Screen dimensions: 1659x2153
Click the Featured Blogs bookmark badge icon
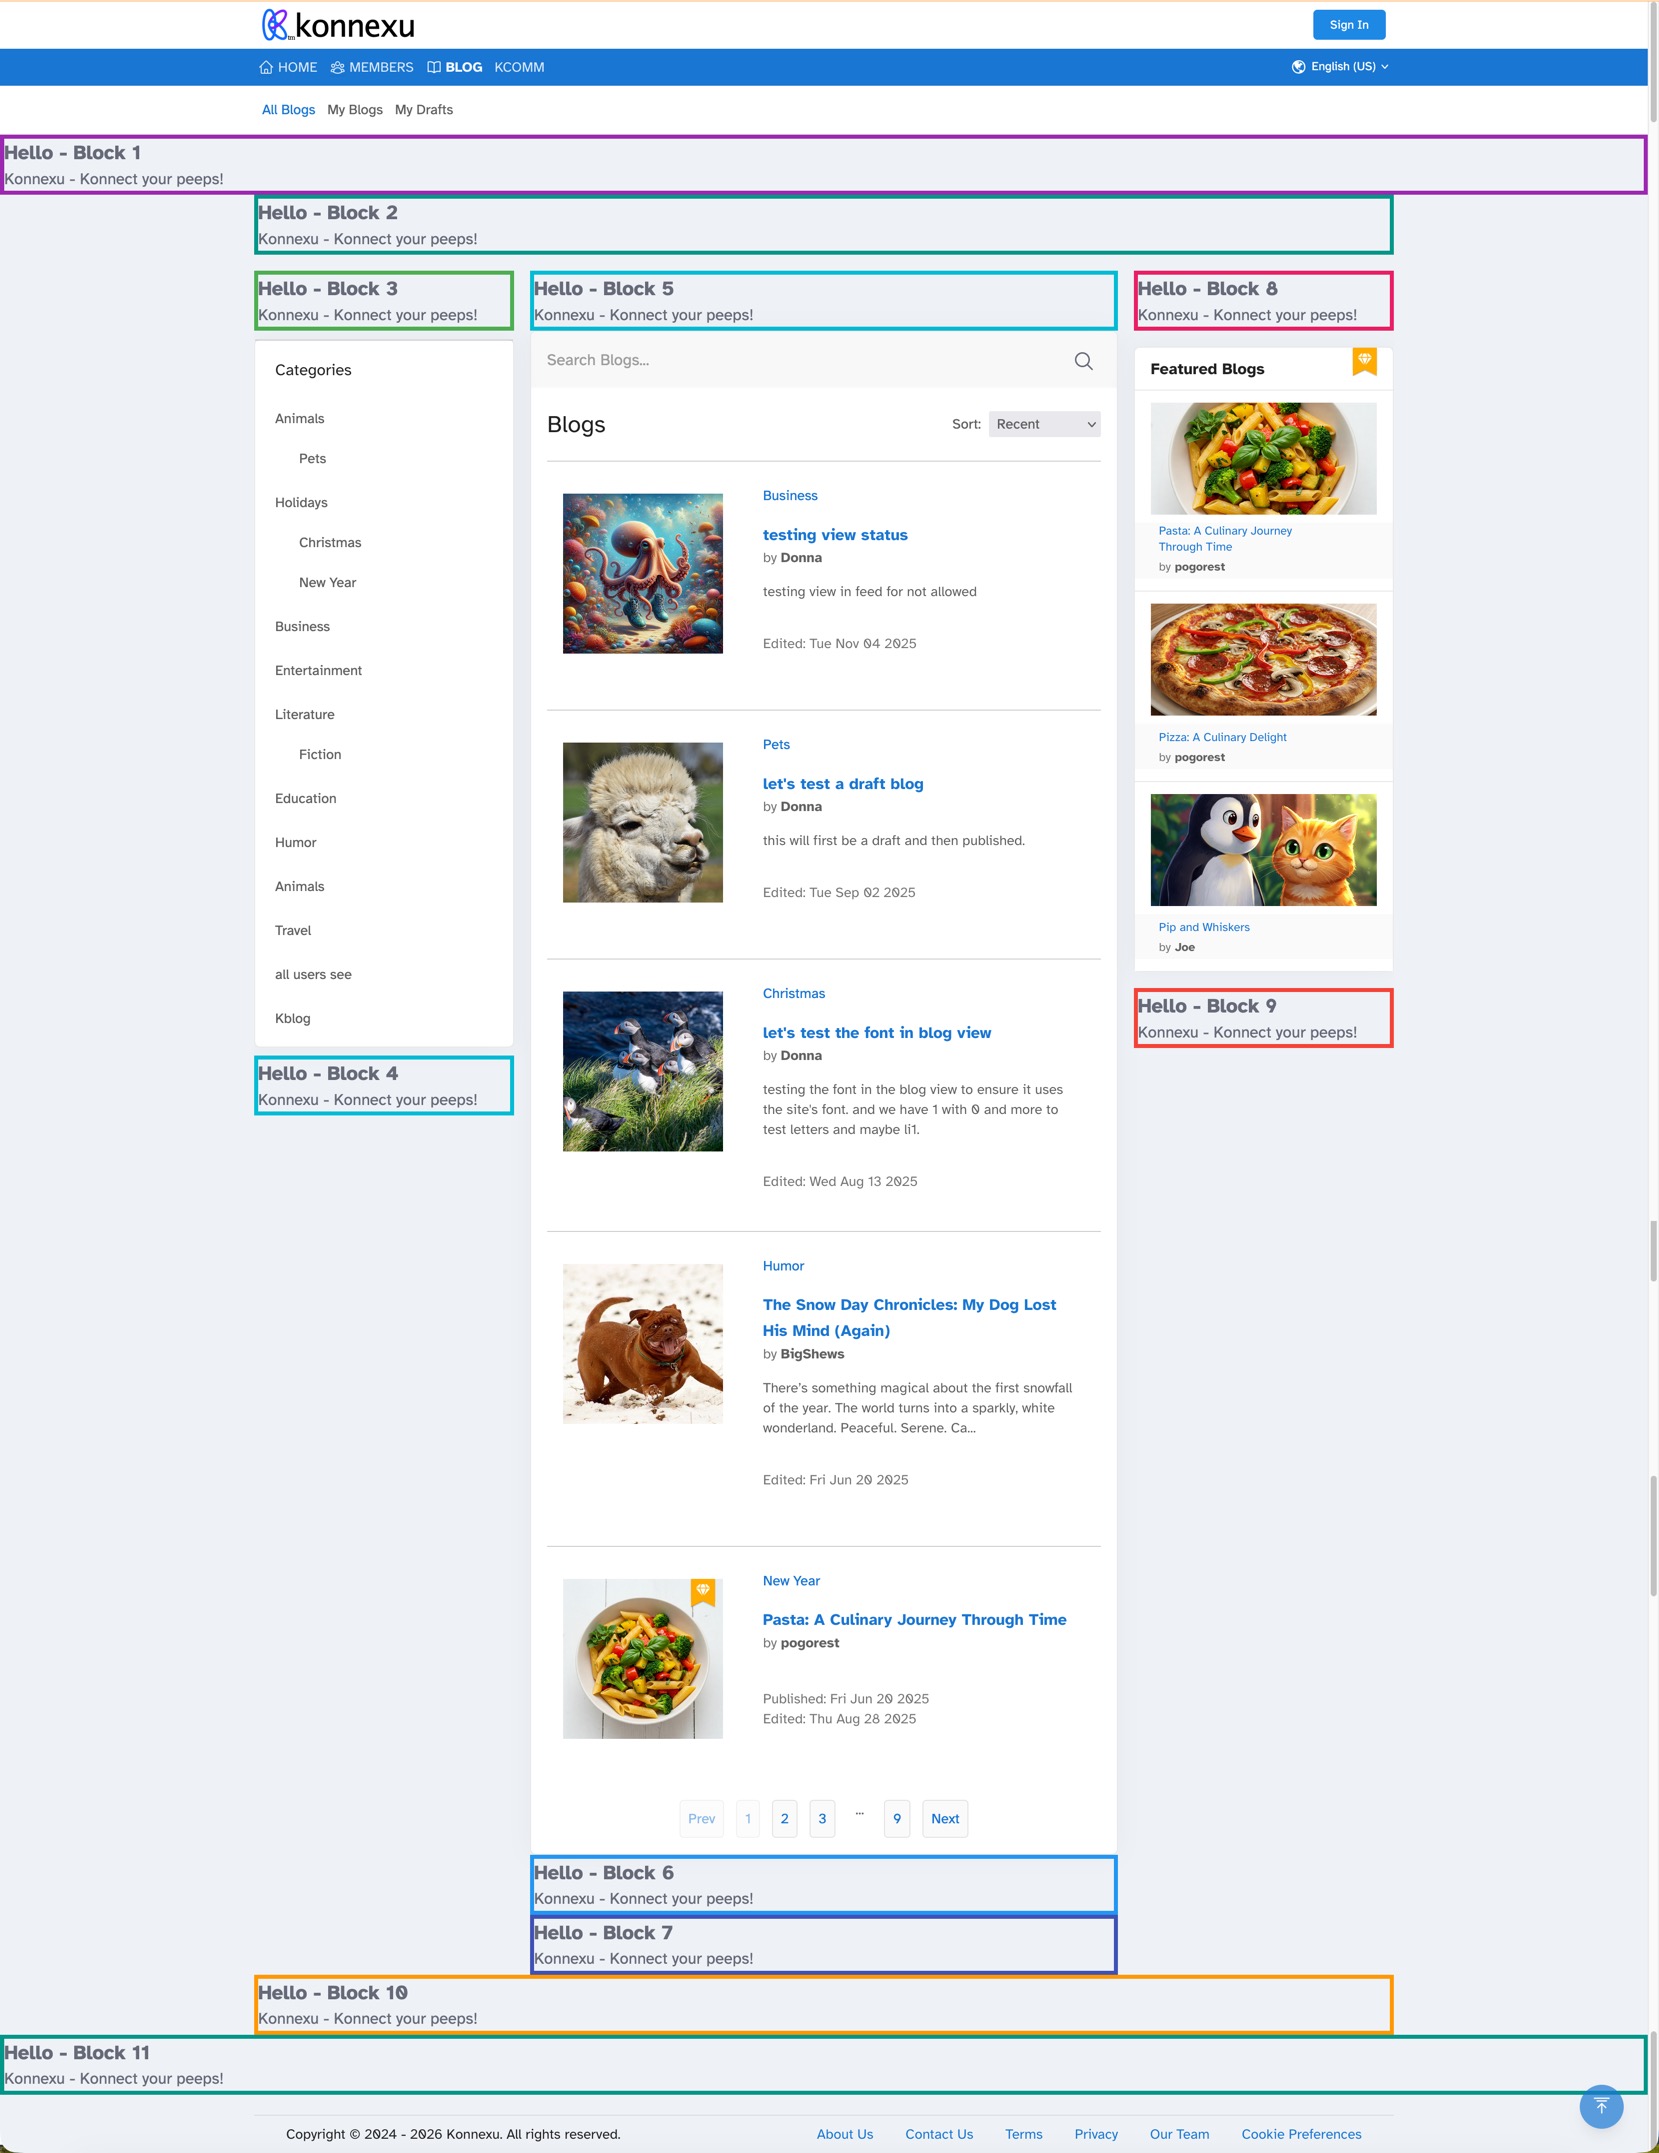[x=1364, y=361]
